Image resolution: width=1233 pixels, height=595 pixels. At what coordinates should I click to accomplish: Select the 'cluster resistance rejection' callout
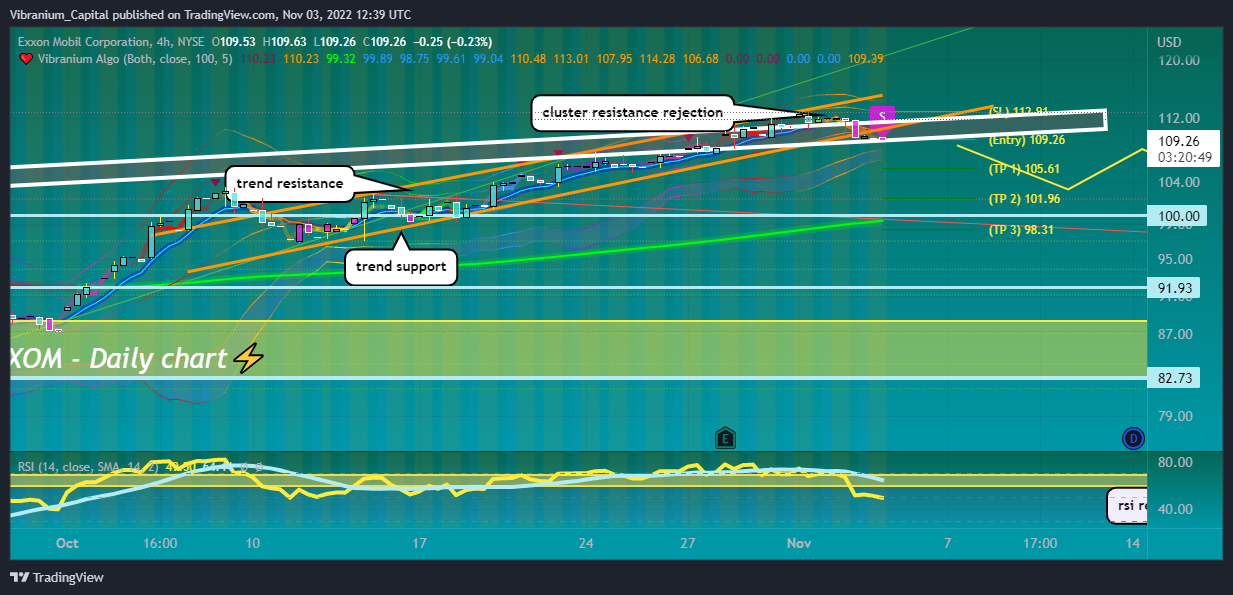click(x=632, y=113)
